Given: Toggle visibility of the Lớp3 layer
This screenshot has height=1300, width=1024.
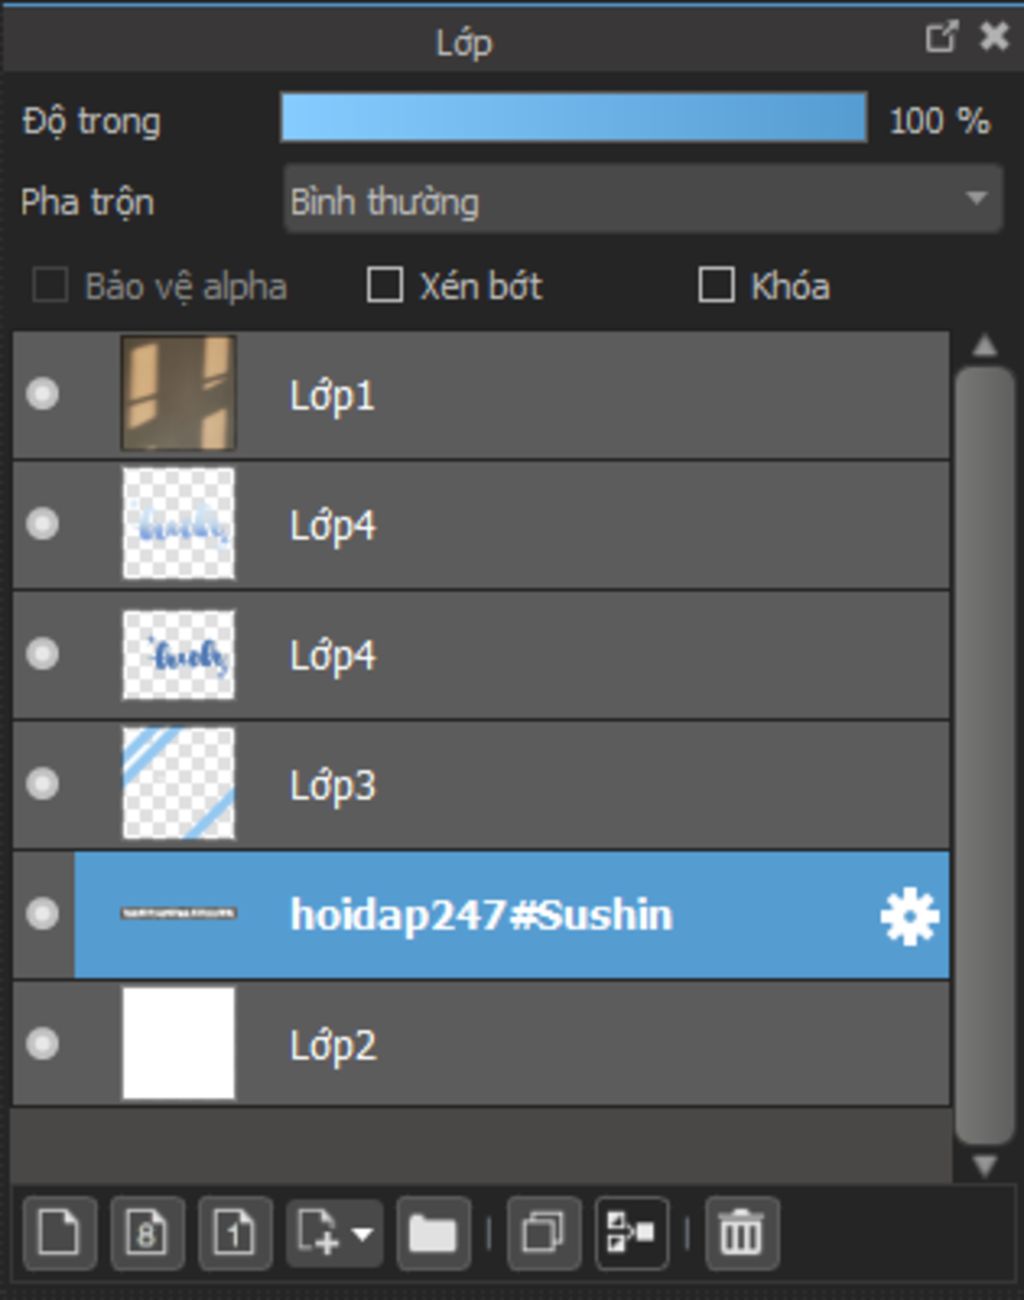Looking at the screenshot, I should coord(42,784).
